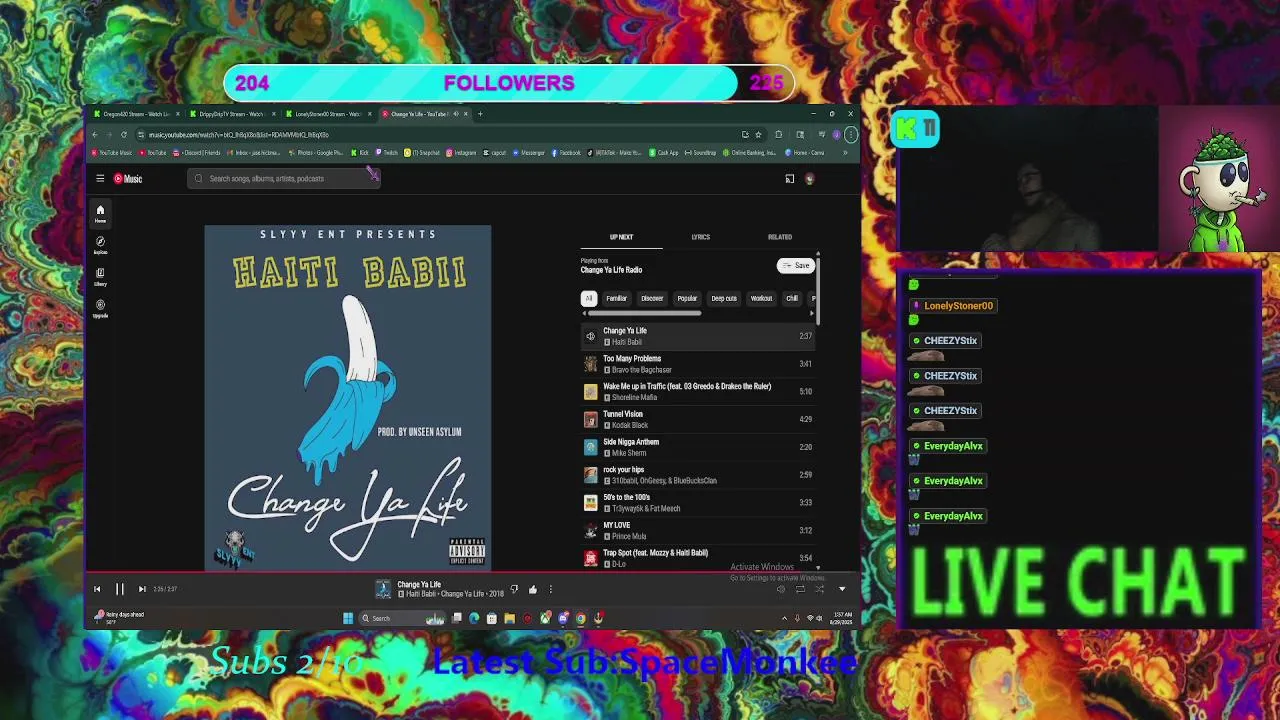Select the Deep cuts filter chip
The width and height of the screenshot is (1280, 720).
click(724, 298)
